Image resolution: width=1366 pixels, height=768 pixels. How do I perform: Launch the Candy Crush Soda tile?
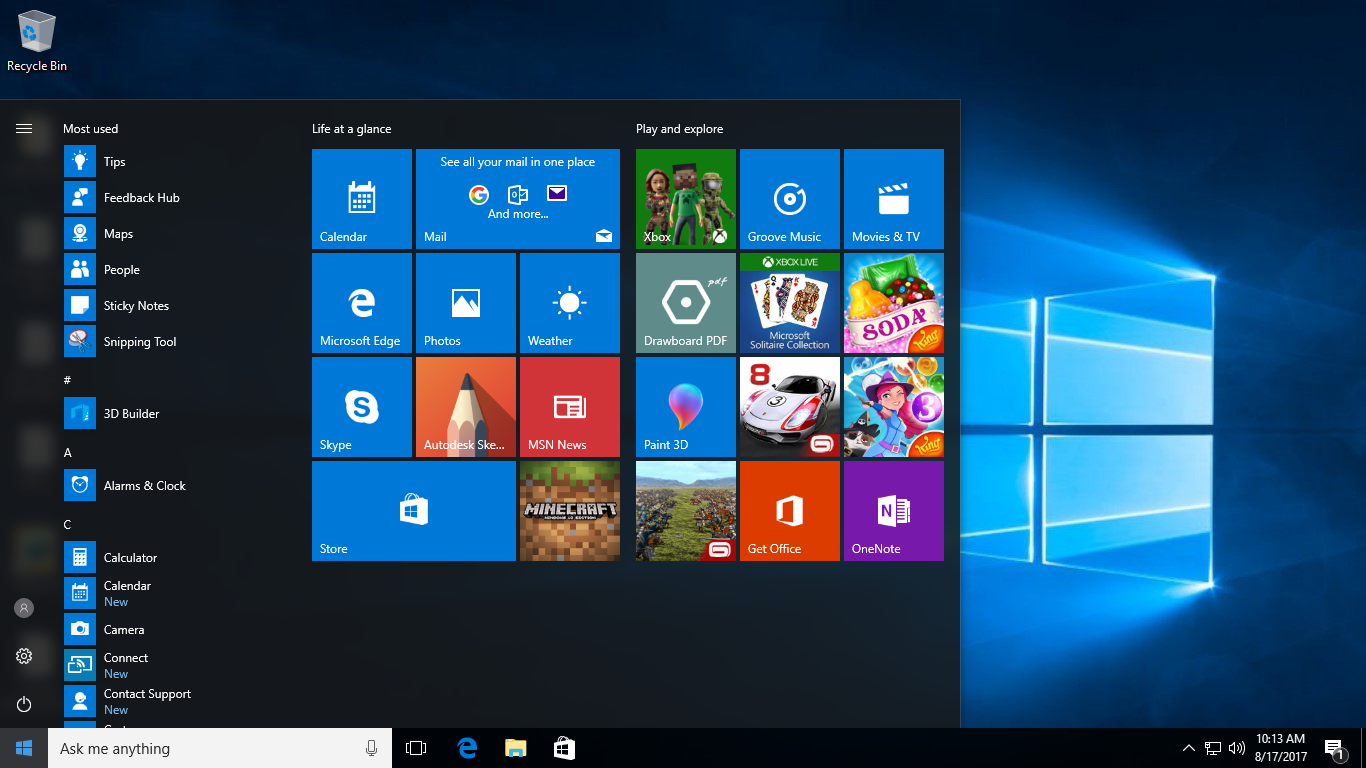pos(894,303)
